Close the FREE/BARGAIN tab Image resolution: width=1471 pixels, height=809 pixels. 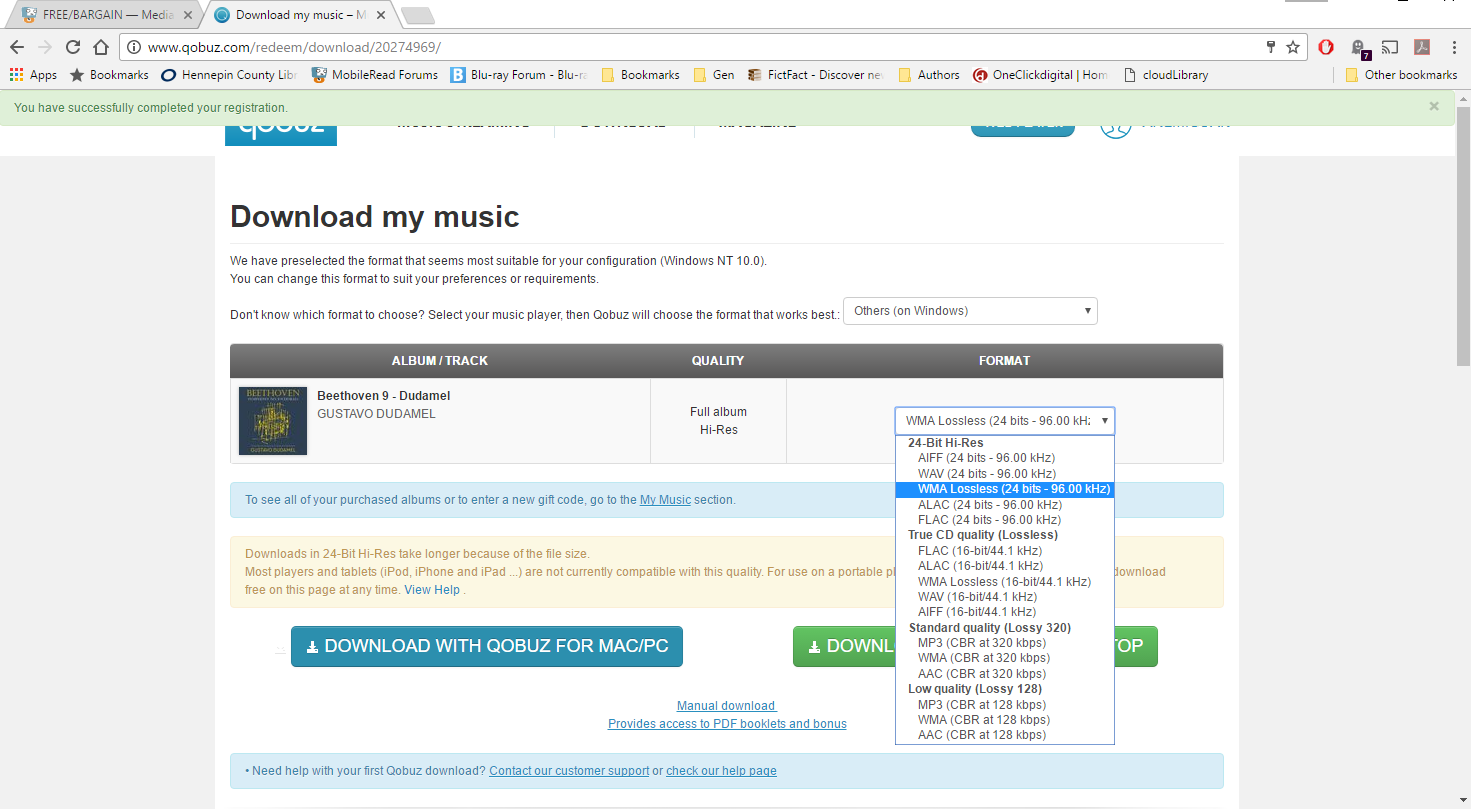click(x=188, y=16)
